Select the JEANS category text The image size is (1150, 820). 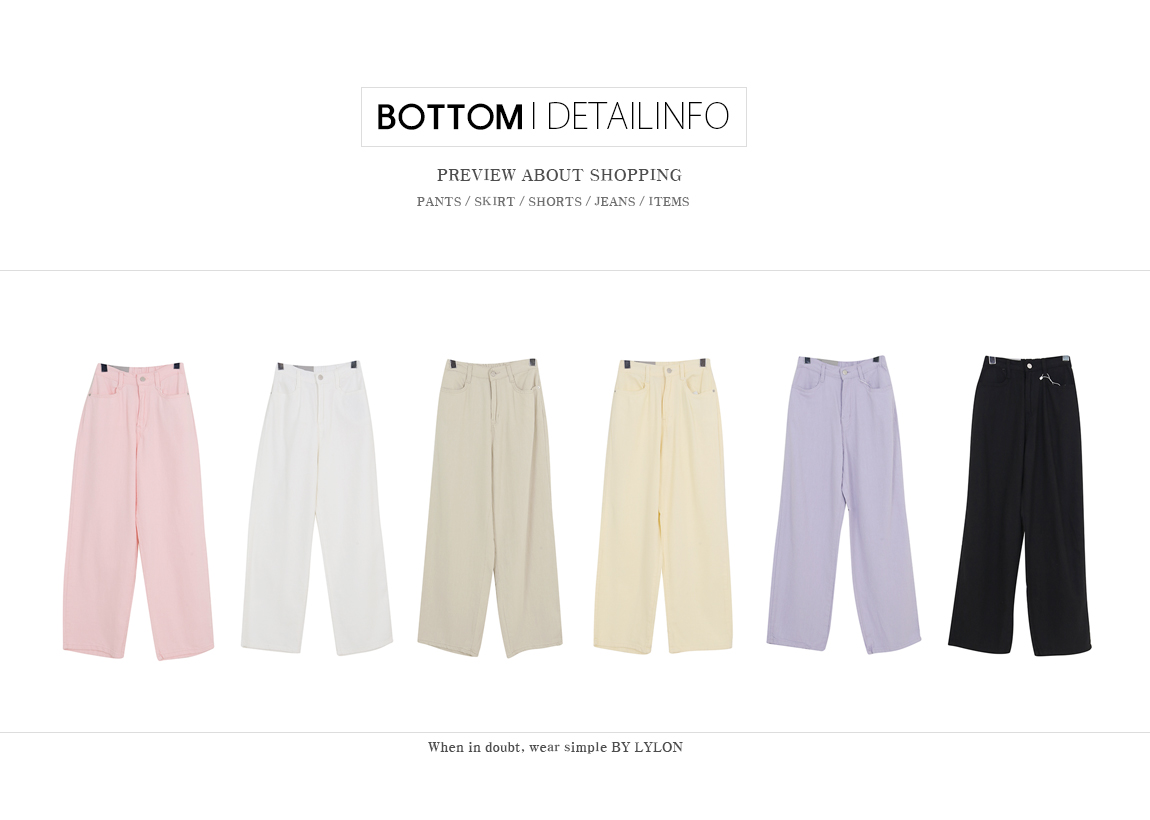[615, 202]
